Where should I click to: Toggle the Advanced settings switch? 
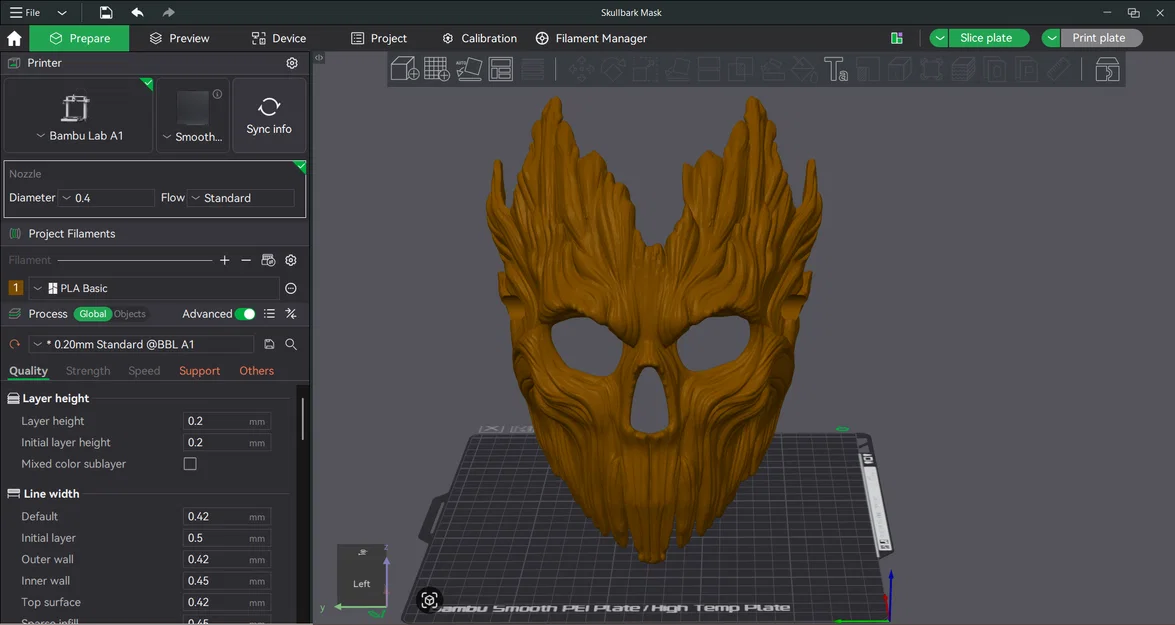pos(245,314)
